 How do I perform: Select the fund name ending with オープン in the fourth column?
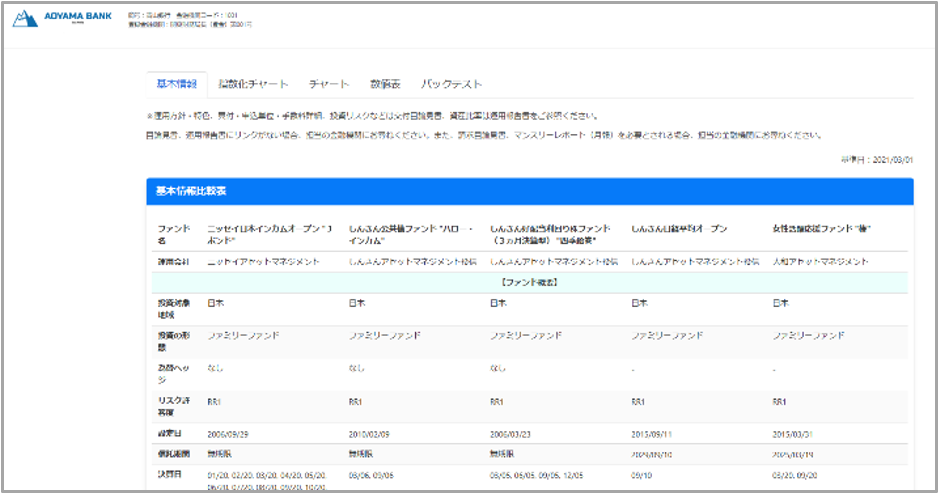coord(679,229)
